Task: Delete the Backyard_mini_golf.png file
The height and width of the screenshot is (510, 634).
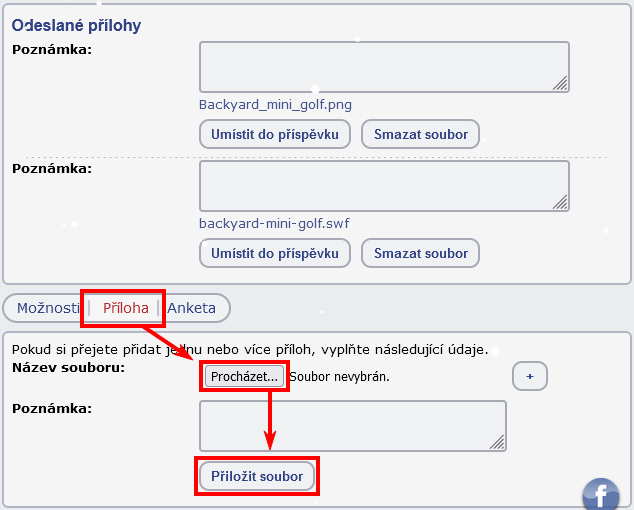Action: pos(421,134)
